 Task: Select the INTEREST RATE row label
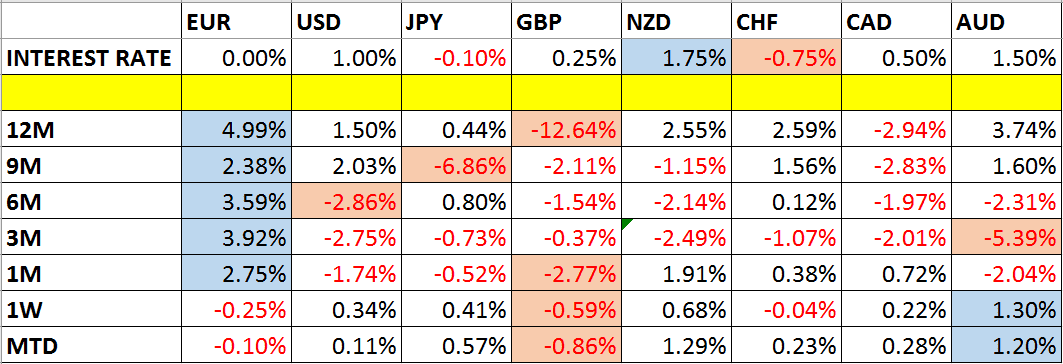click(x=89, y=58)
